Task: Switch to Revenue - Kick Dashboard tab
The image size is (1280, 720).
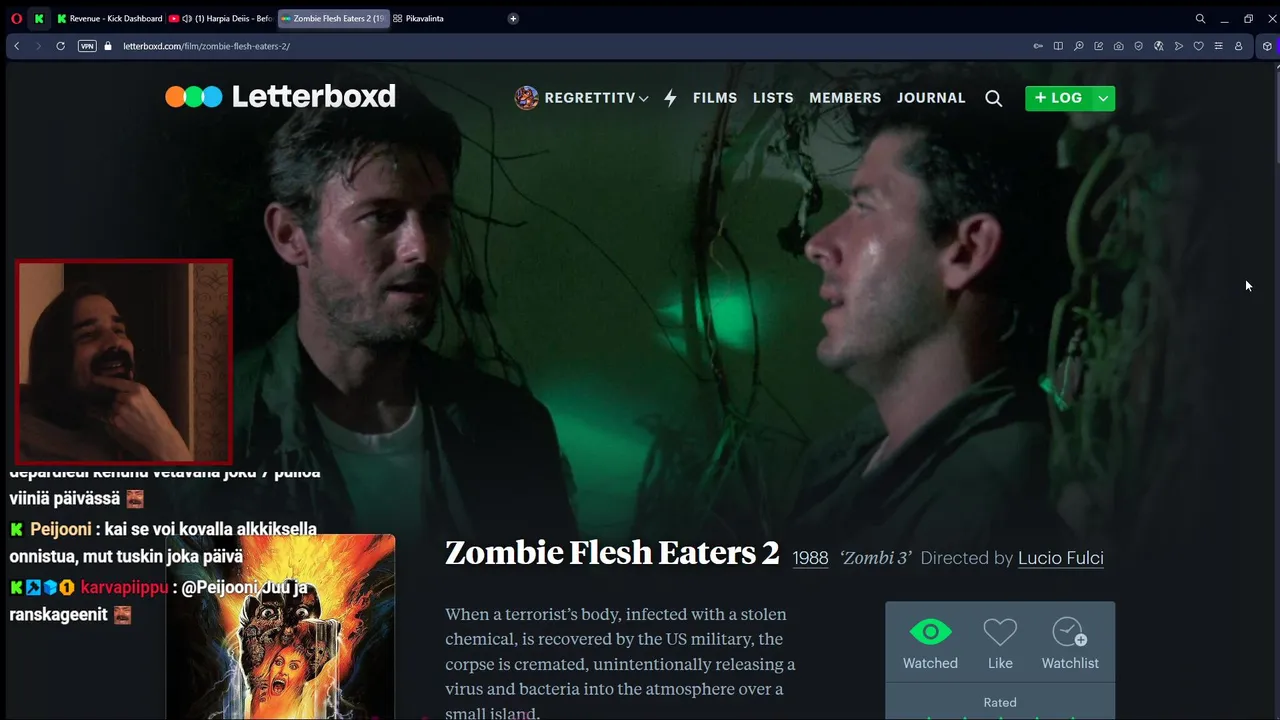Action: 109,18
